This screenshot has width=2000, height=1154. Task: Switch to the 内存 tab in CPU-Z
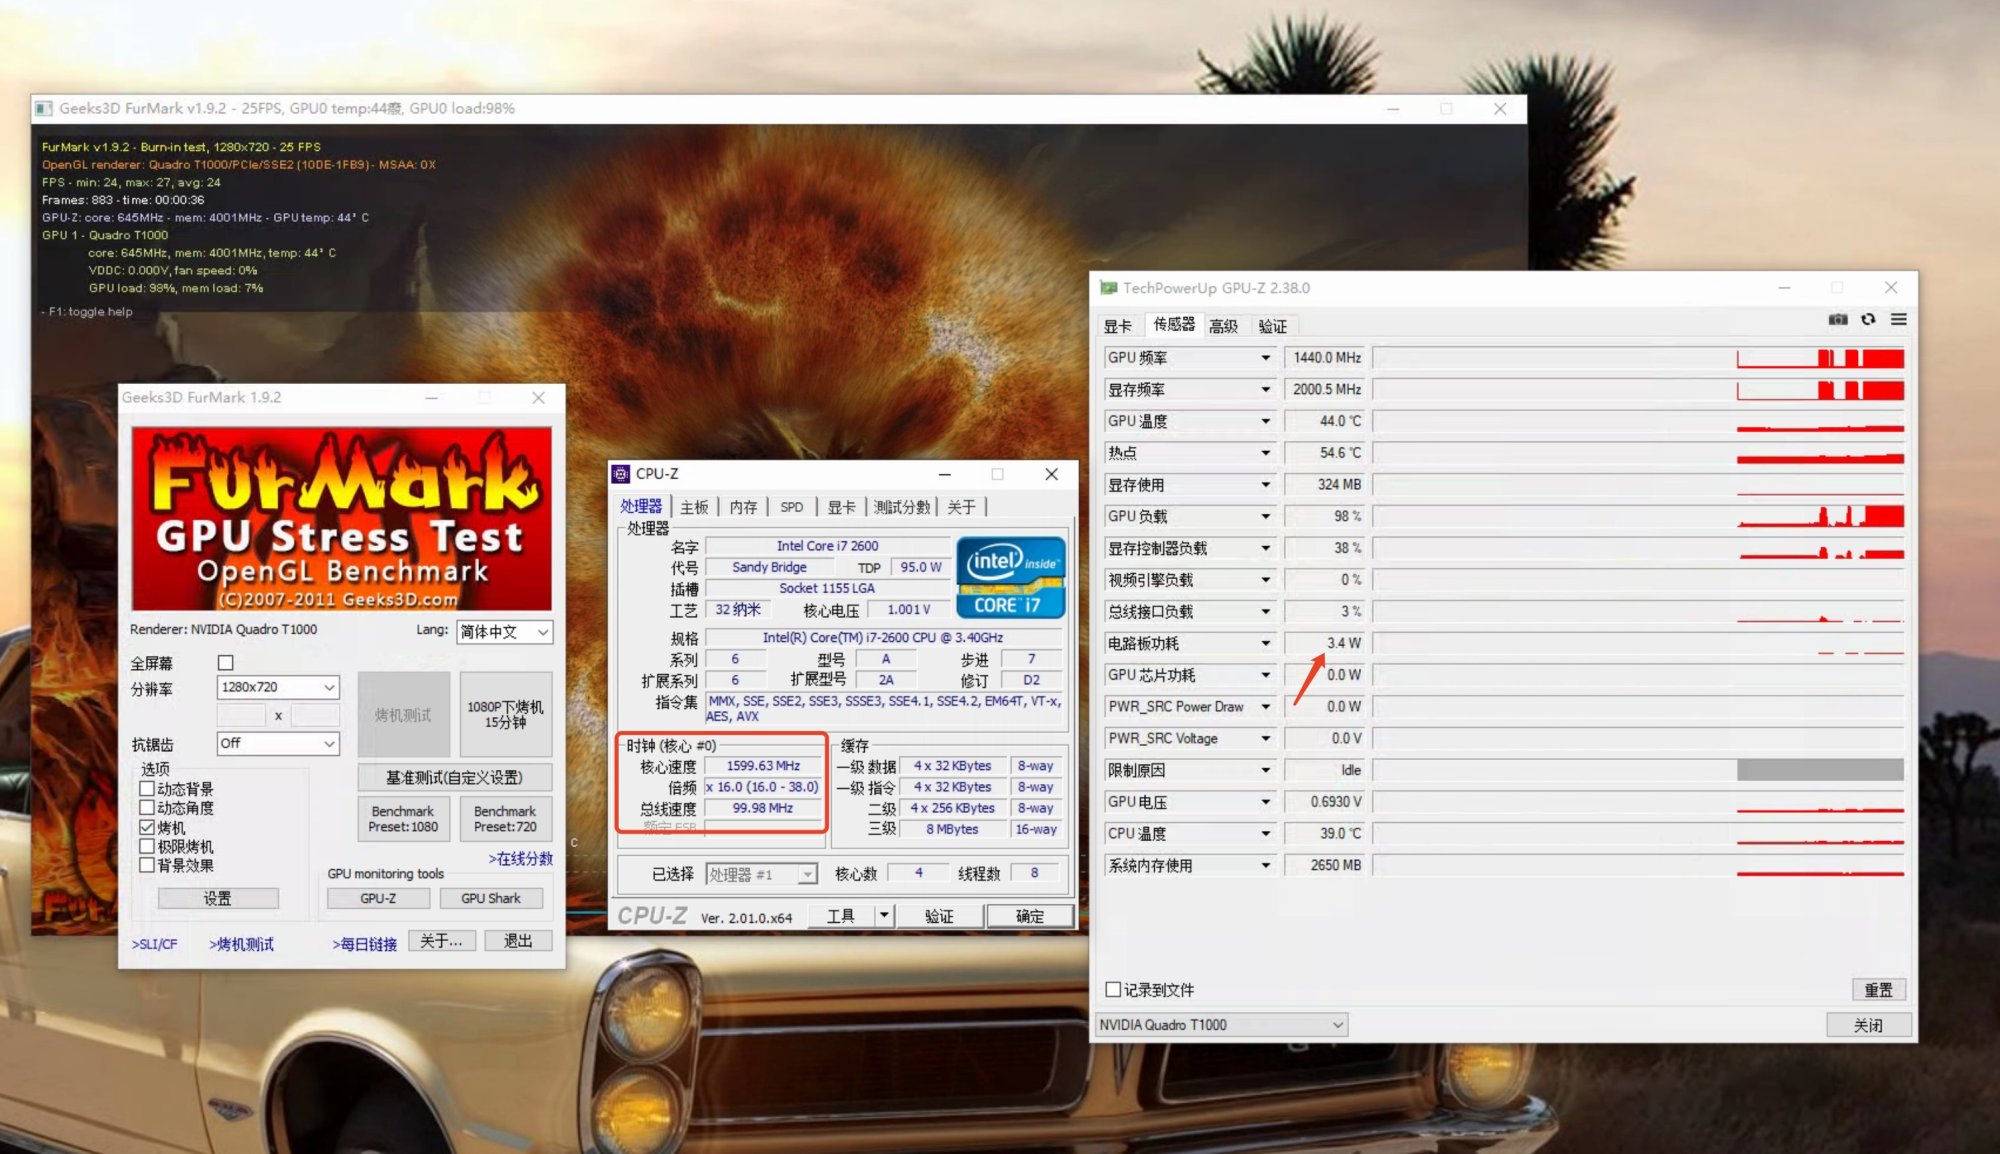click(x=743, y=507)
